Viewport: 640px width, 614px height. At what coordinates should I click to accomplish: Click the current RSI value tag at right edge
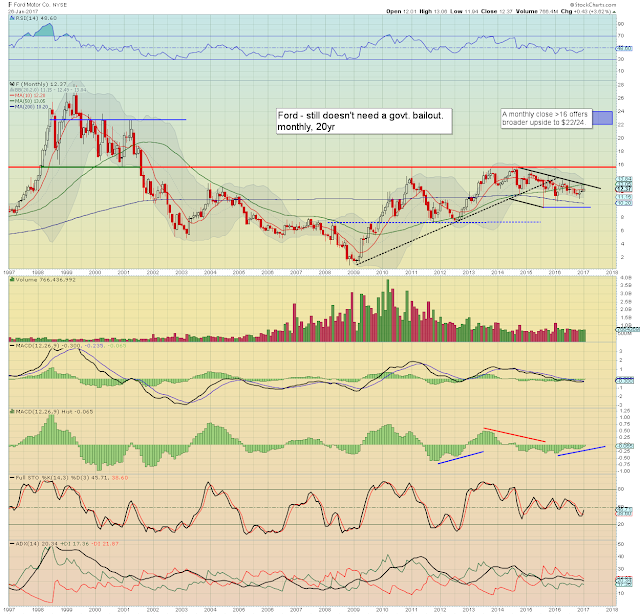pyautogui.click(x=624, y=48)
